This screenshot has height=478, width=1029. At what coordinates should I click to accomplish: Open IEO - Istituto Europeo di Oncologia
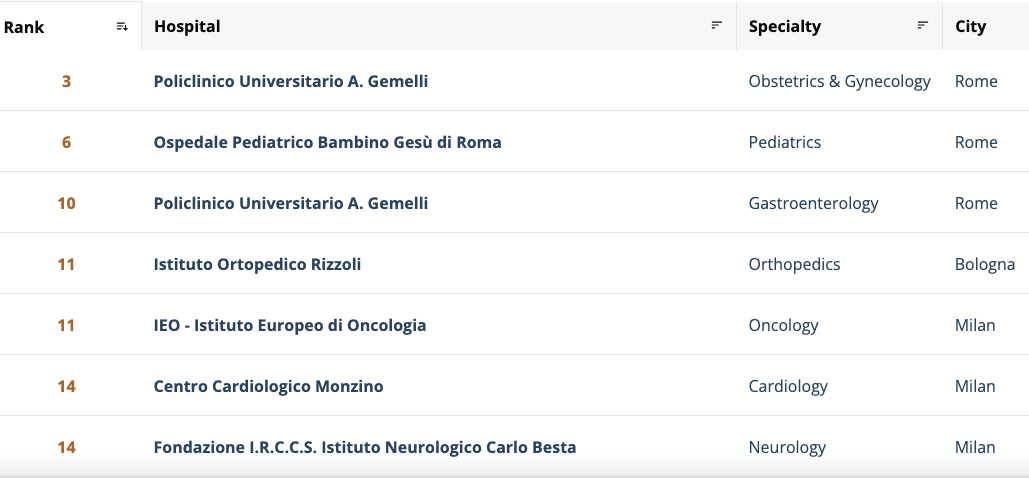[x=289, y=325]
